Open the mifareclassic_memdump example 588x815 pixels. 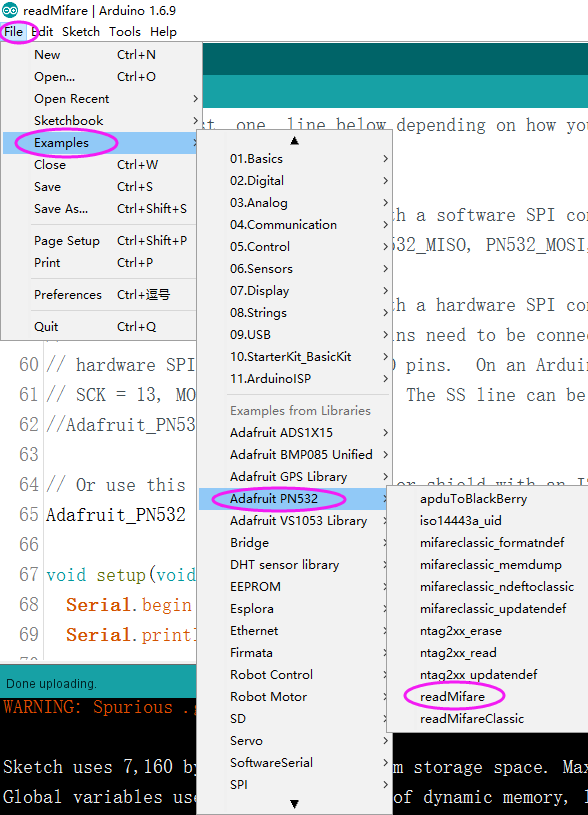point(488,564)
